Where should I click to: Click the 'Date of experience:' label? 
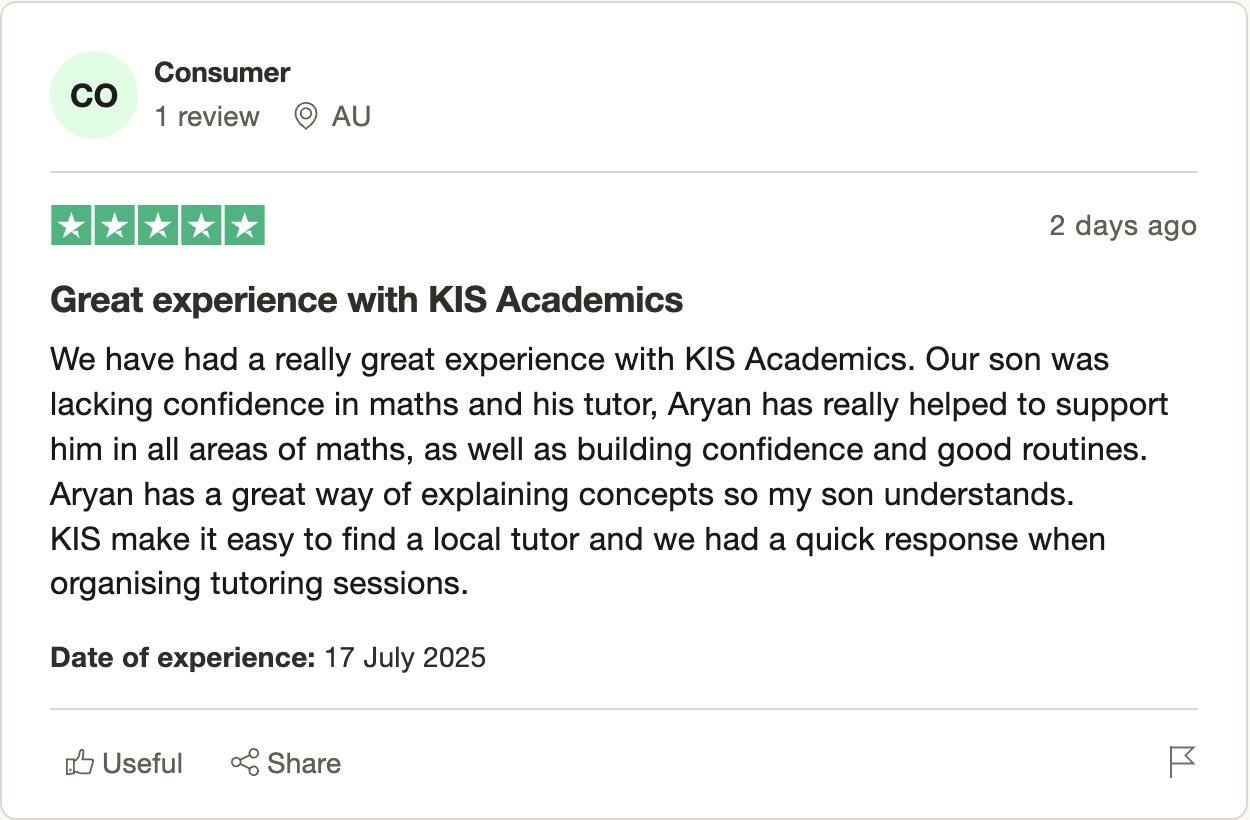pyautogui.click(x=183, y=658)
